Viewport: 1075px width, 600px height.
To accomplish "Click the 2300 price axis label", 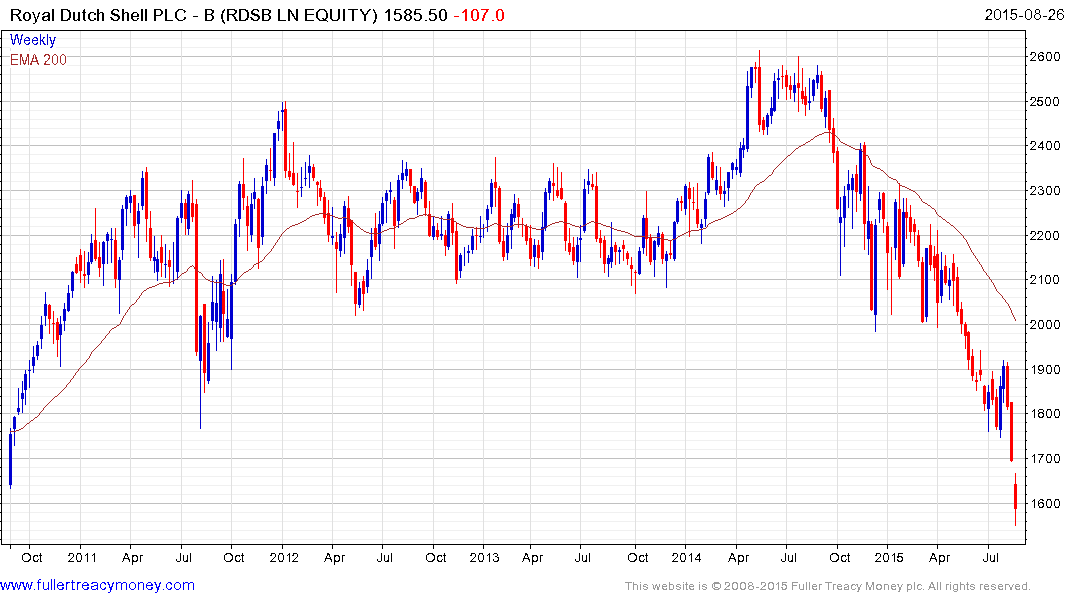I will point(1045,191).
